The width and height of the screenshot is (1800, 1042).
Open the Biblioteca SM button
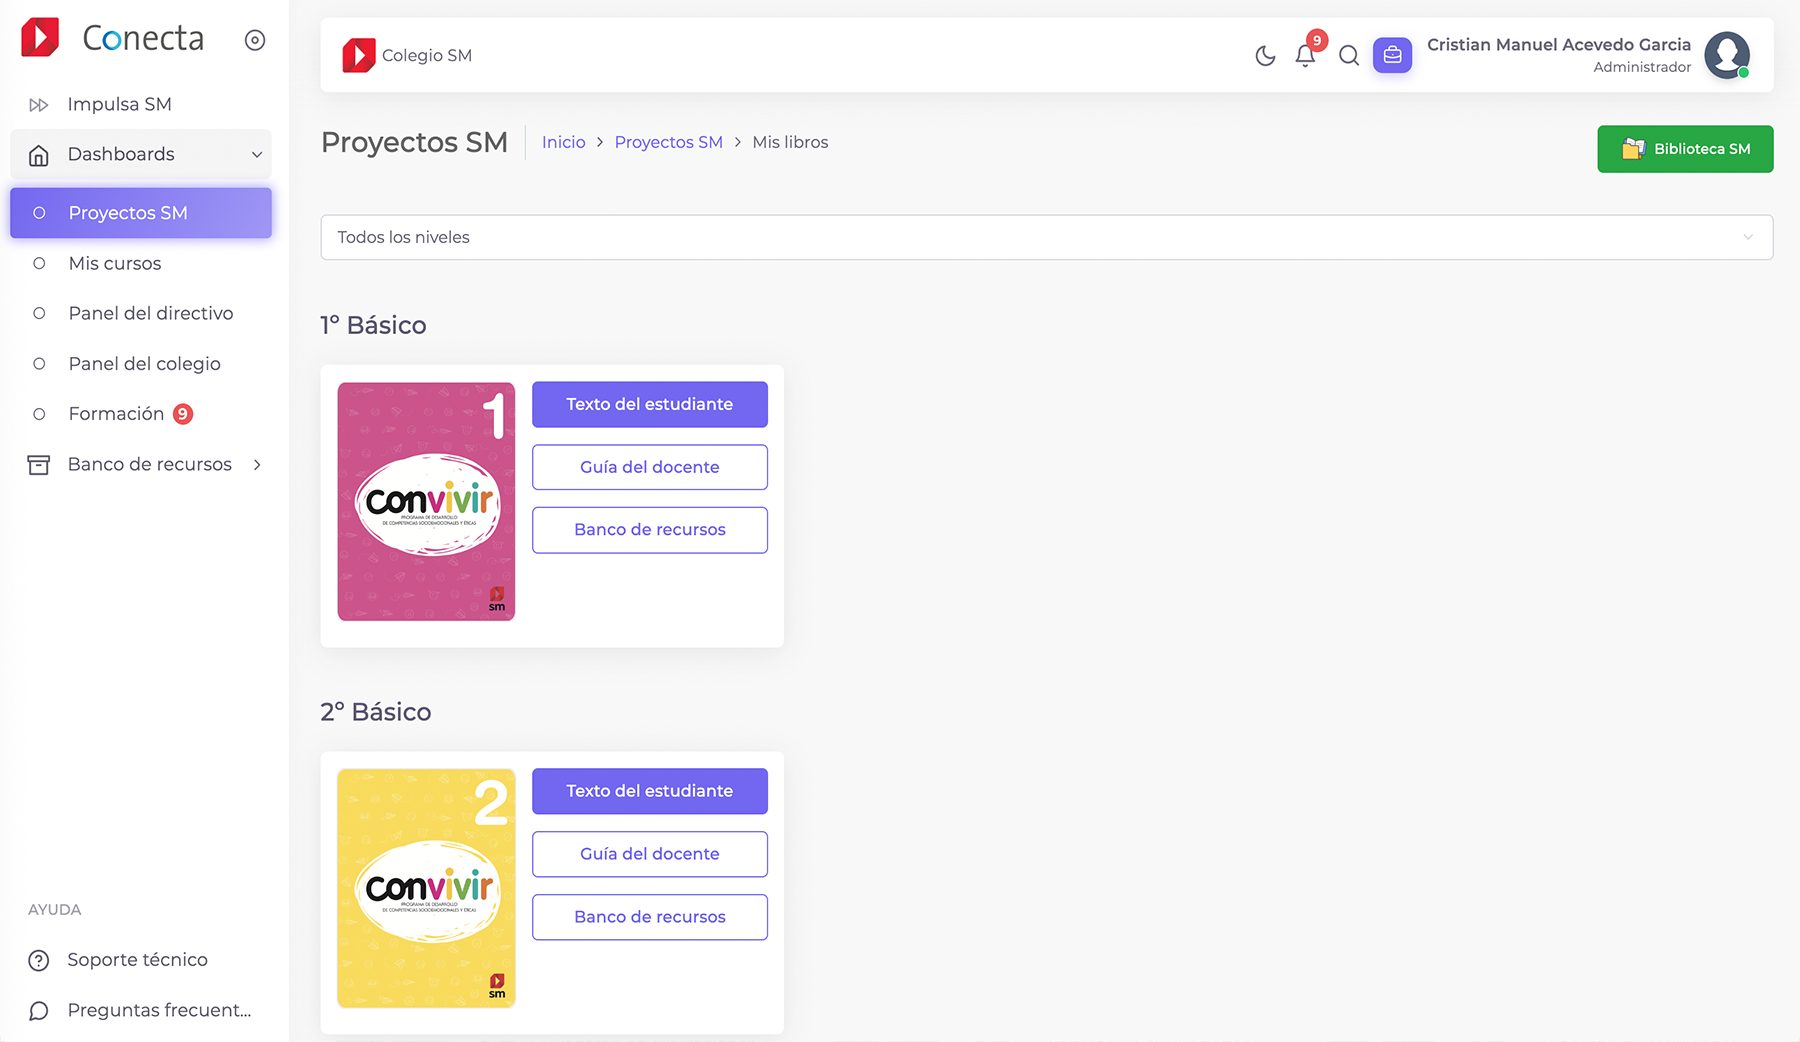coord(1685,149)
